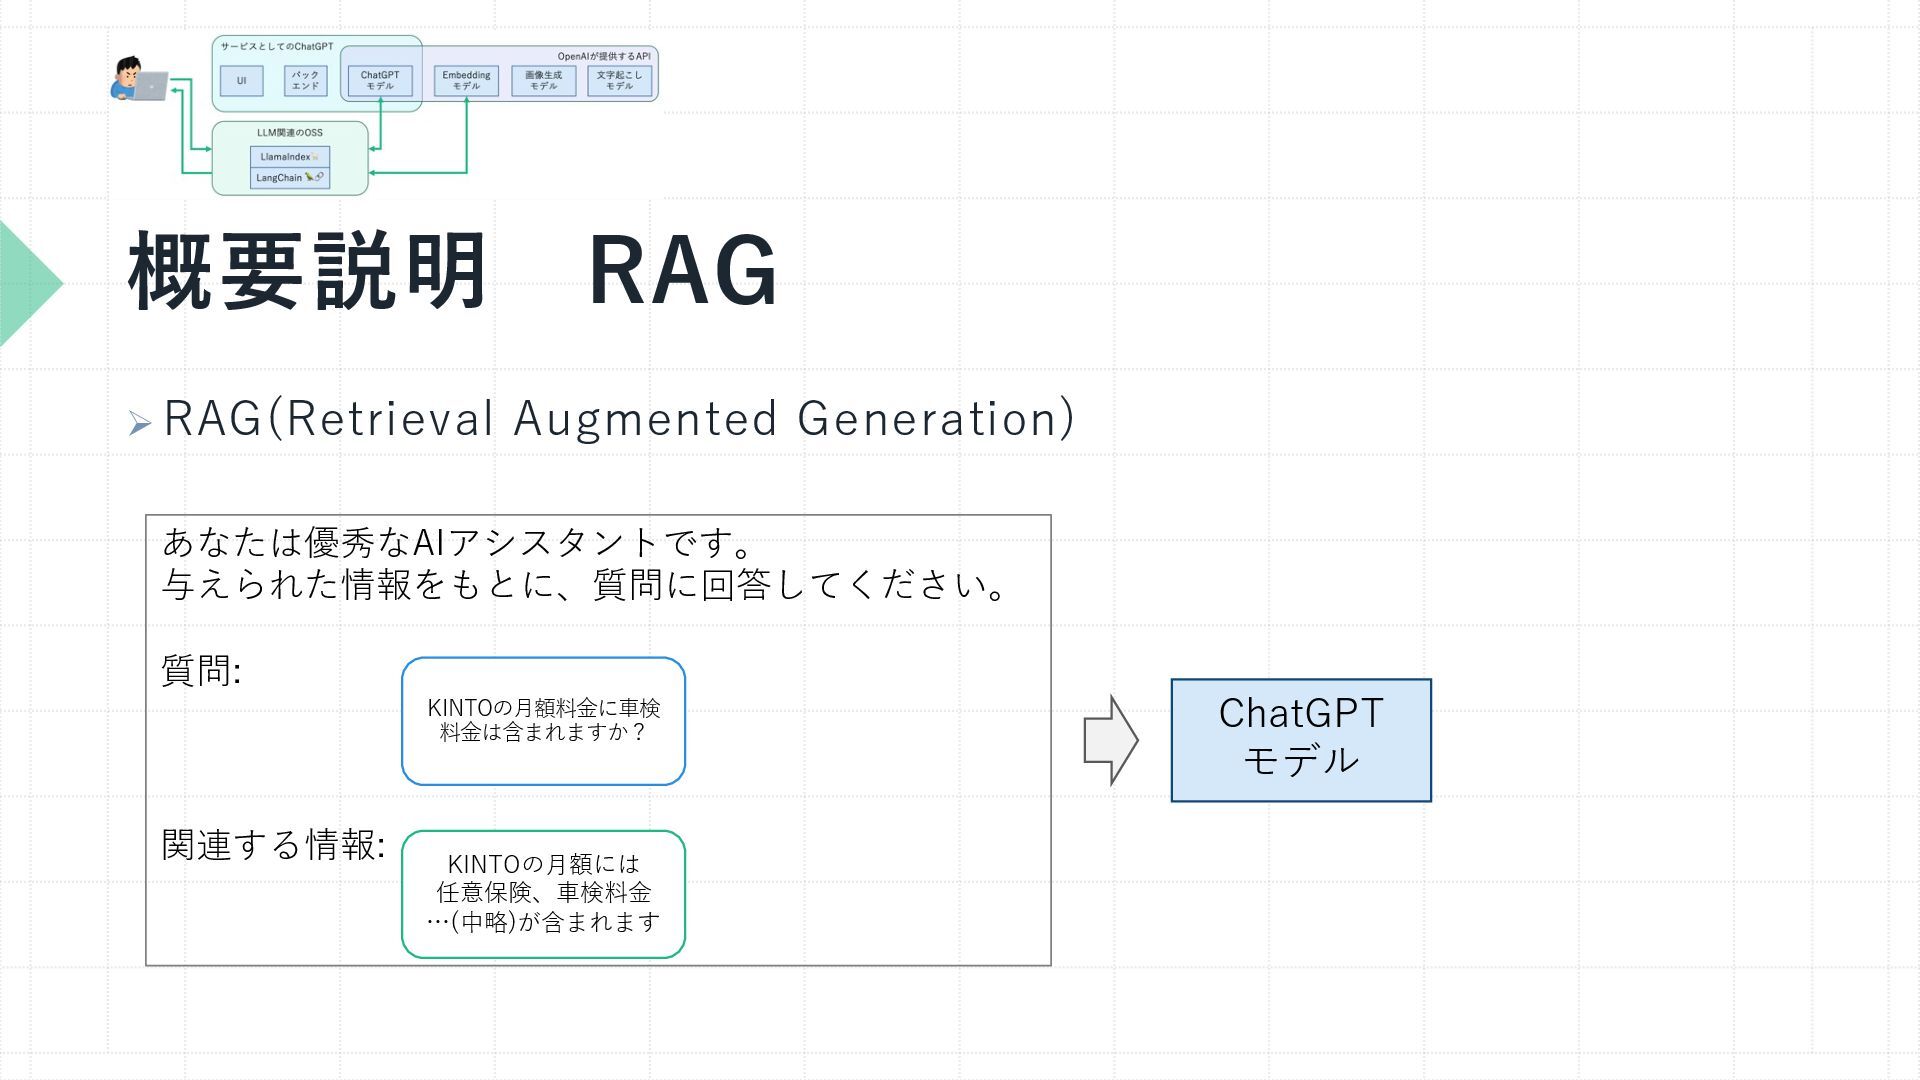
Task: Select the small バックエンド box
Action: [305, 81]
